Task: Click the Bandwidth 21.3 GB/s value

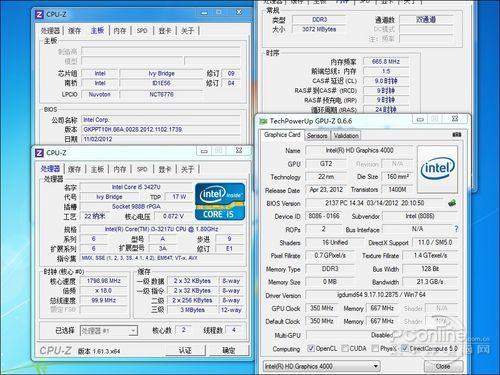Action: tap(430, 282)
